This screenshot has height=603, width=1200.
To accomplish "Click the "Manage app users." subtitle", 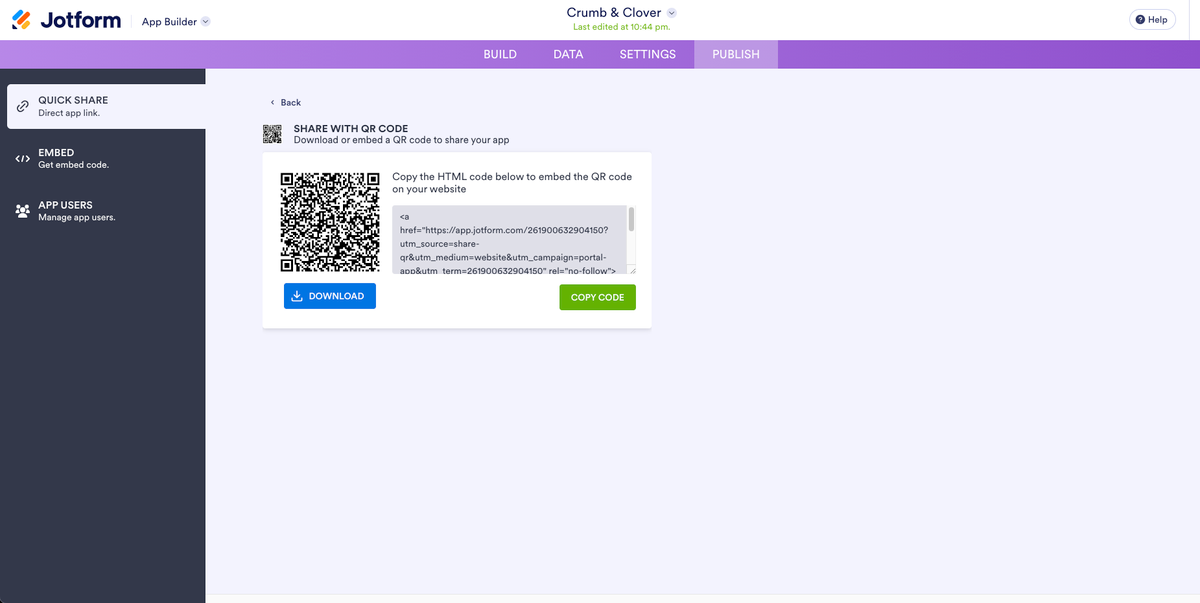I will coord(77,217).
